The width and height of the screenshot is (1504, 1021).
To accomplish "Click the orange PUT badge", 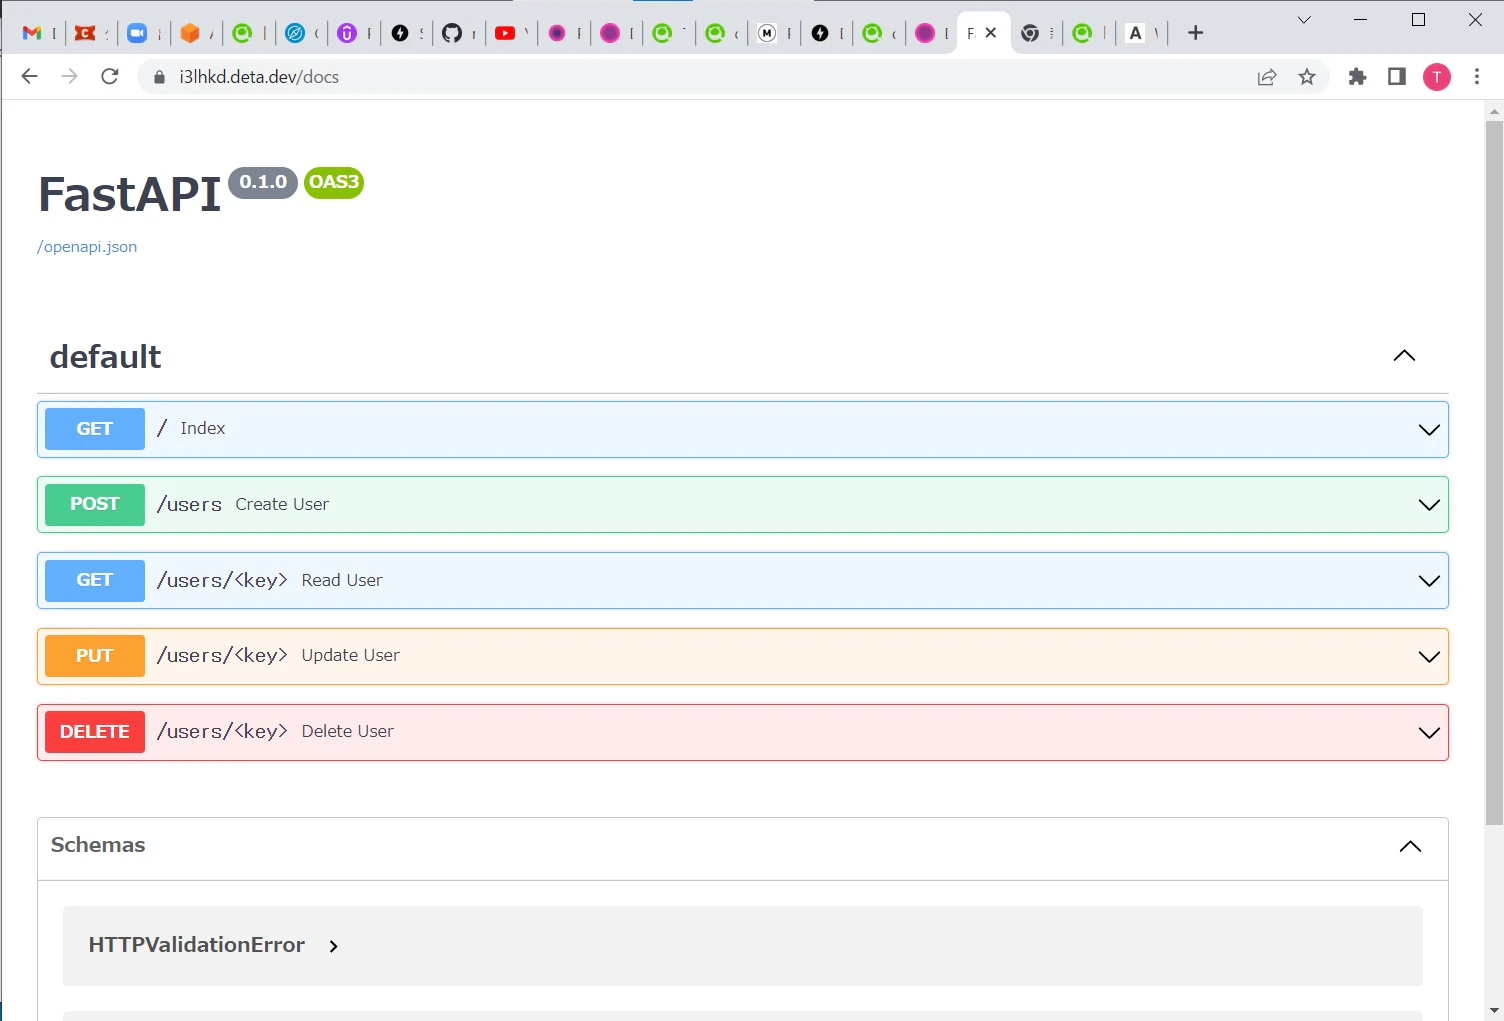I will 95,656.
